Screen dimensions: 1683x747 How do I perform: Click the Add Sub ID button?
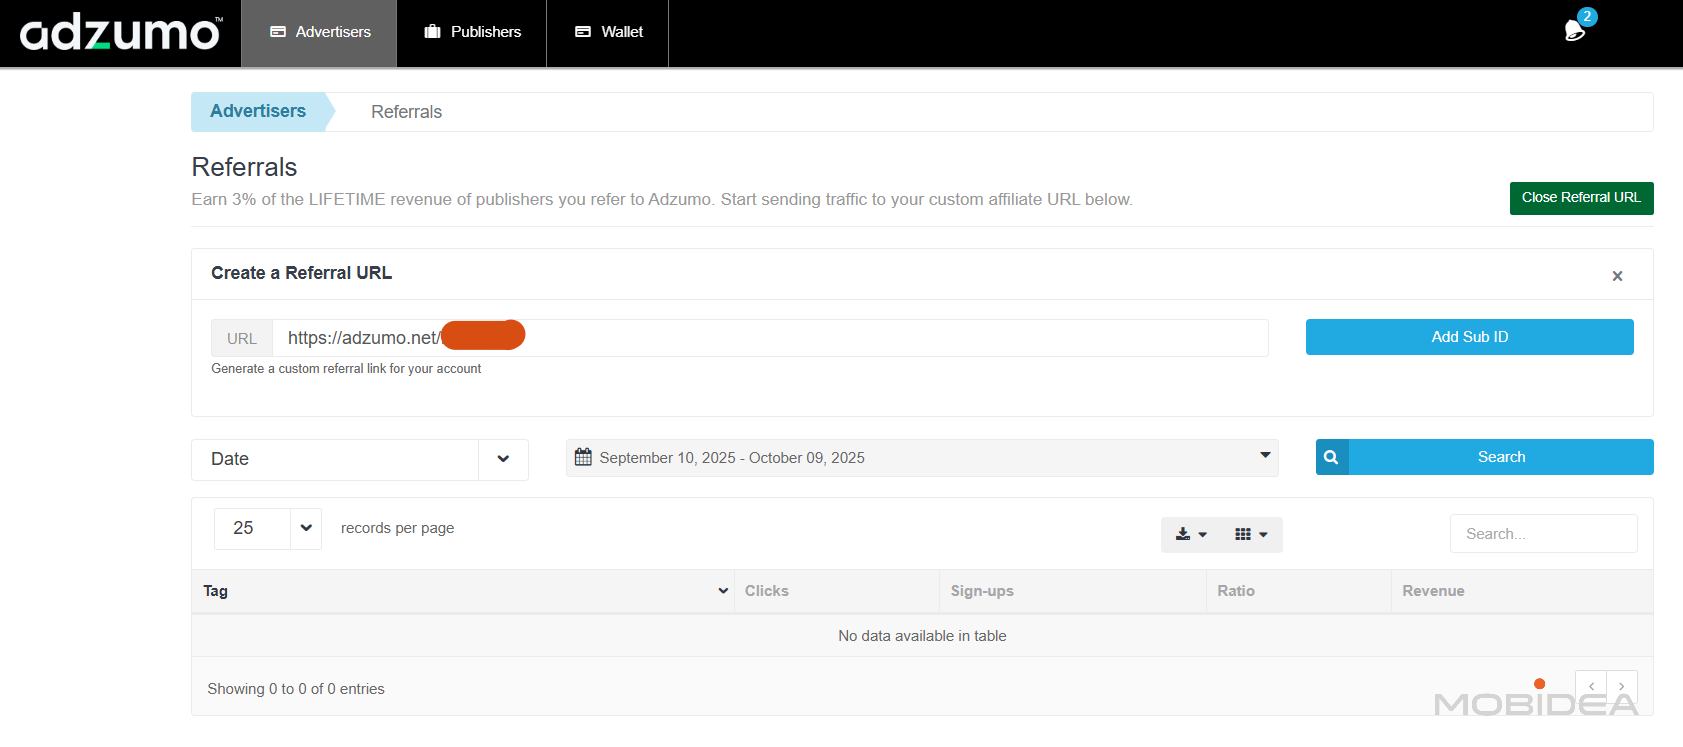(1469, 337)
